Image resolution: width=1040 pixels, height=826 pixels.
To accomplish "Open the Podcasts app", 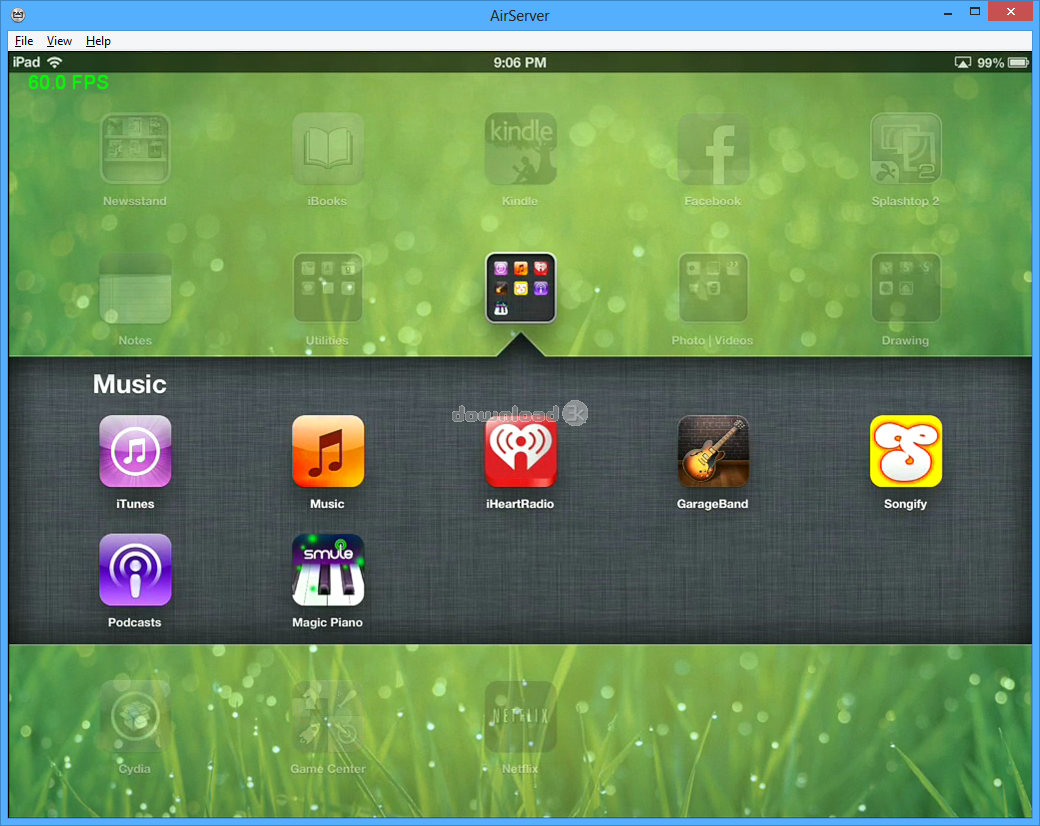I will 135,570.
